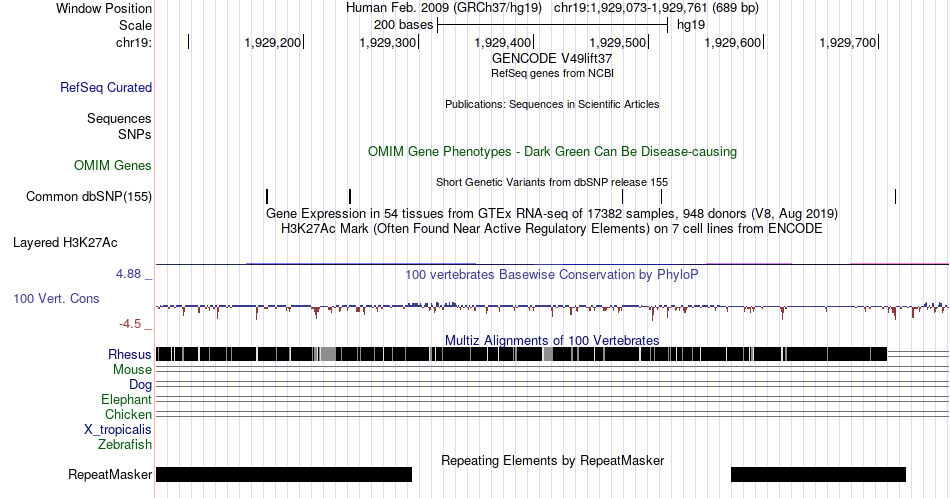Click the Zebrafish alignment row label

pos(125,445)
